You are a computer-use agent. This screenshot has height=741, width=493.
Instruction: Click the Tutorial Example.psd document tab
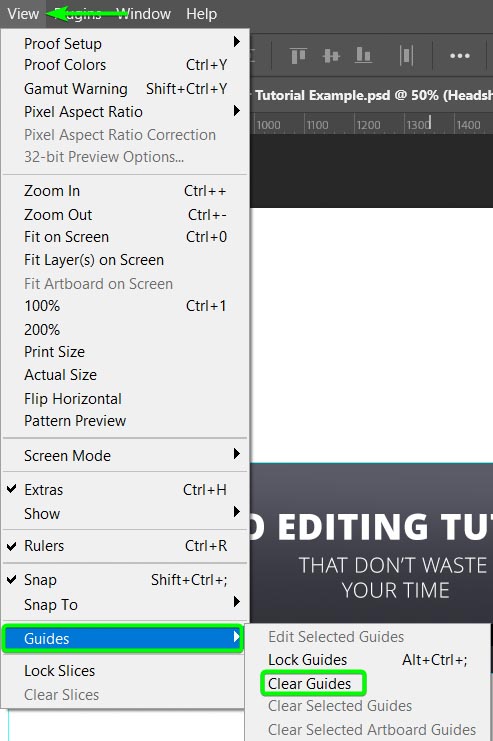pos(372,95)
